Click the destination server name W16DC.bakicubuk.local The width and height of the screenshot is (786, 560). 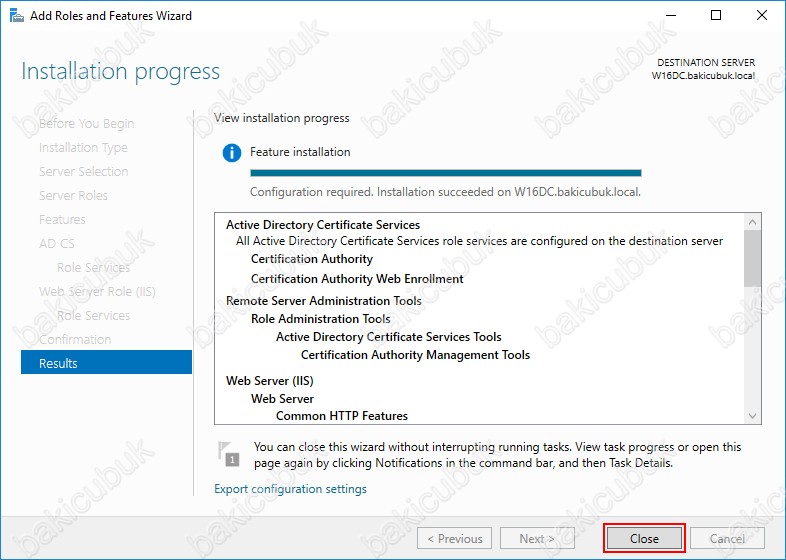703,76
